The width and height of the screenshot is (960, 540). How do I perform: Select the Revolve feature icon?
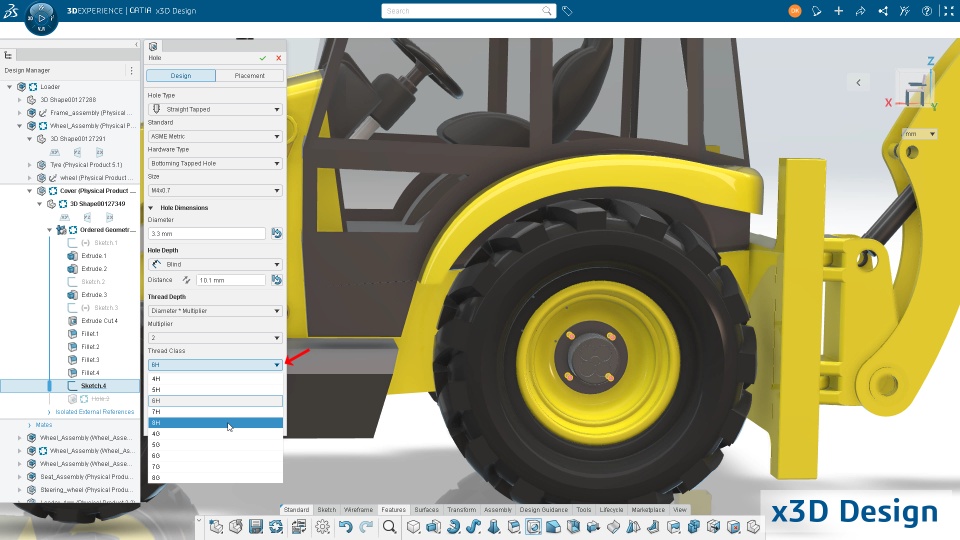click(x=454, y=527)
